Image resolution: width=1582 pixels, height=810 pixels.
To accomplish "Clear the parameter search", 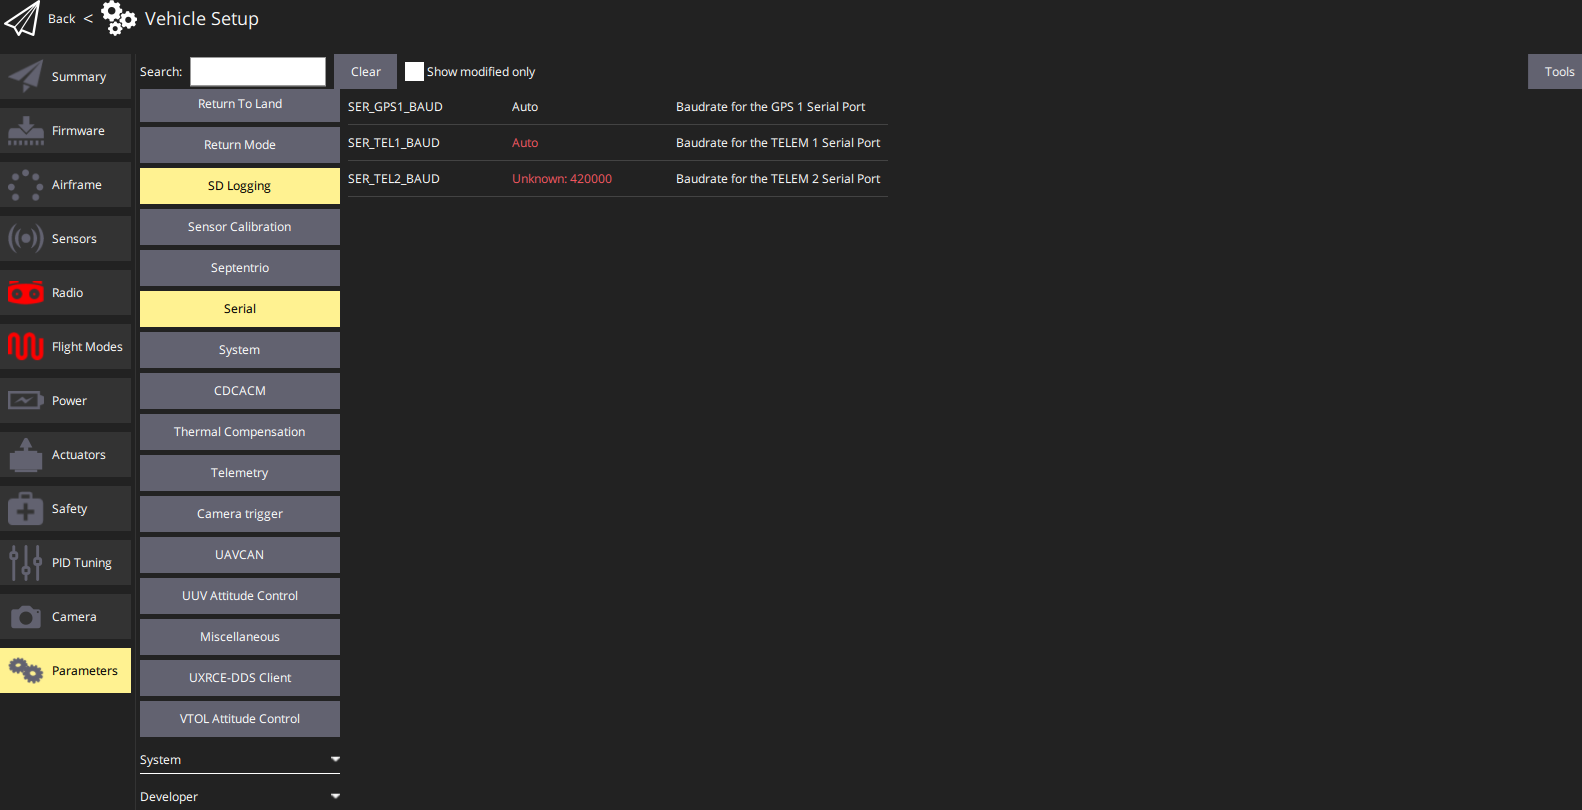I will pyautogui.click(x=365, y=72).
